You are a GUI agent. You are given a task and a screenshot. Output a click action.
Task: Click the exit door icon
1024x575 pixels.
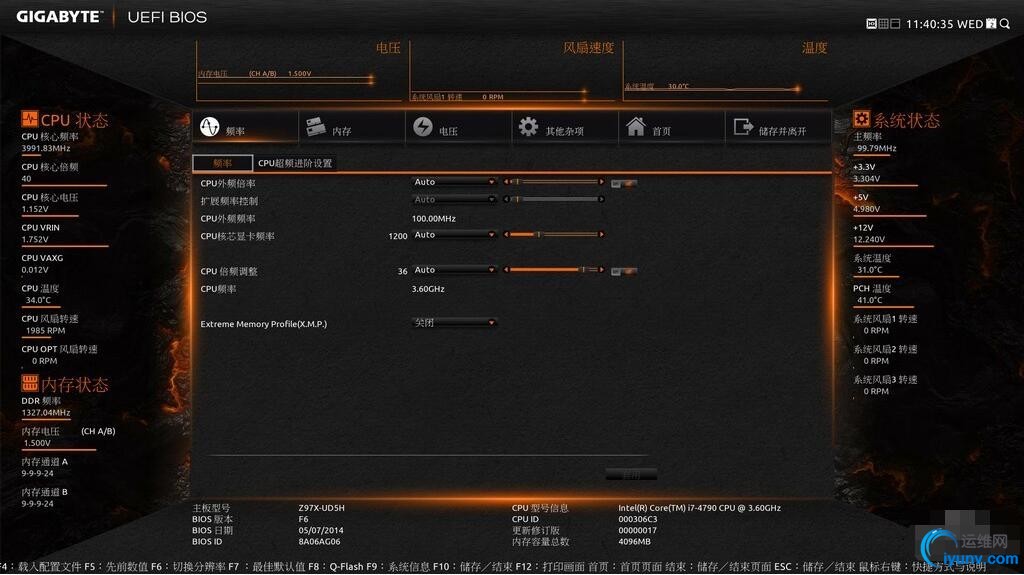(x=743, y=126)
